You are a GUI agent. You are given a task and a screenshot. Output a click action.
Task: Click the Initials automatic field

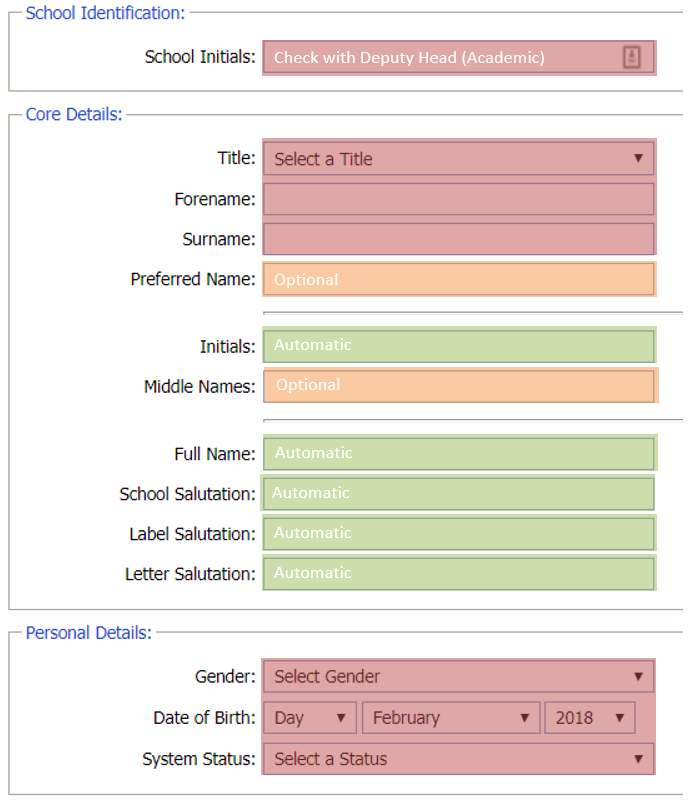(x=458, y=345)
